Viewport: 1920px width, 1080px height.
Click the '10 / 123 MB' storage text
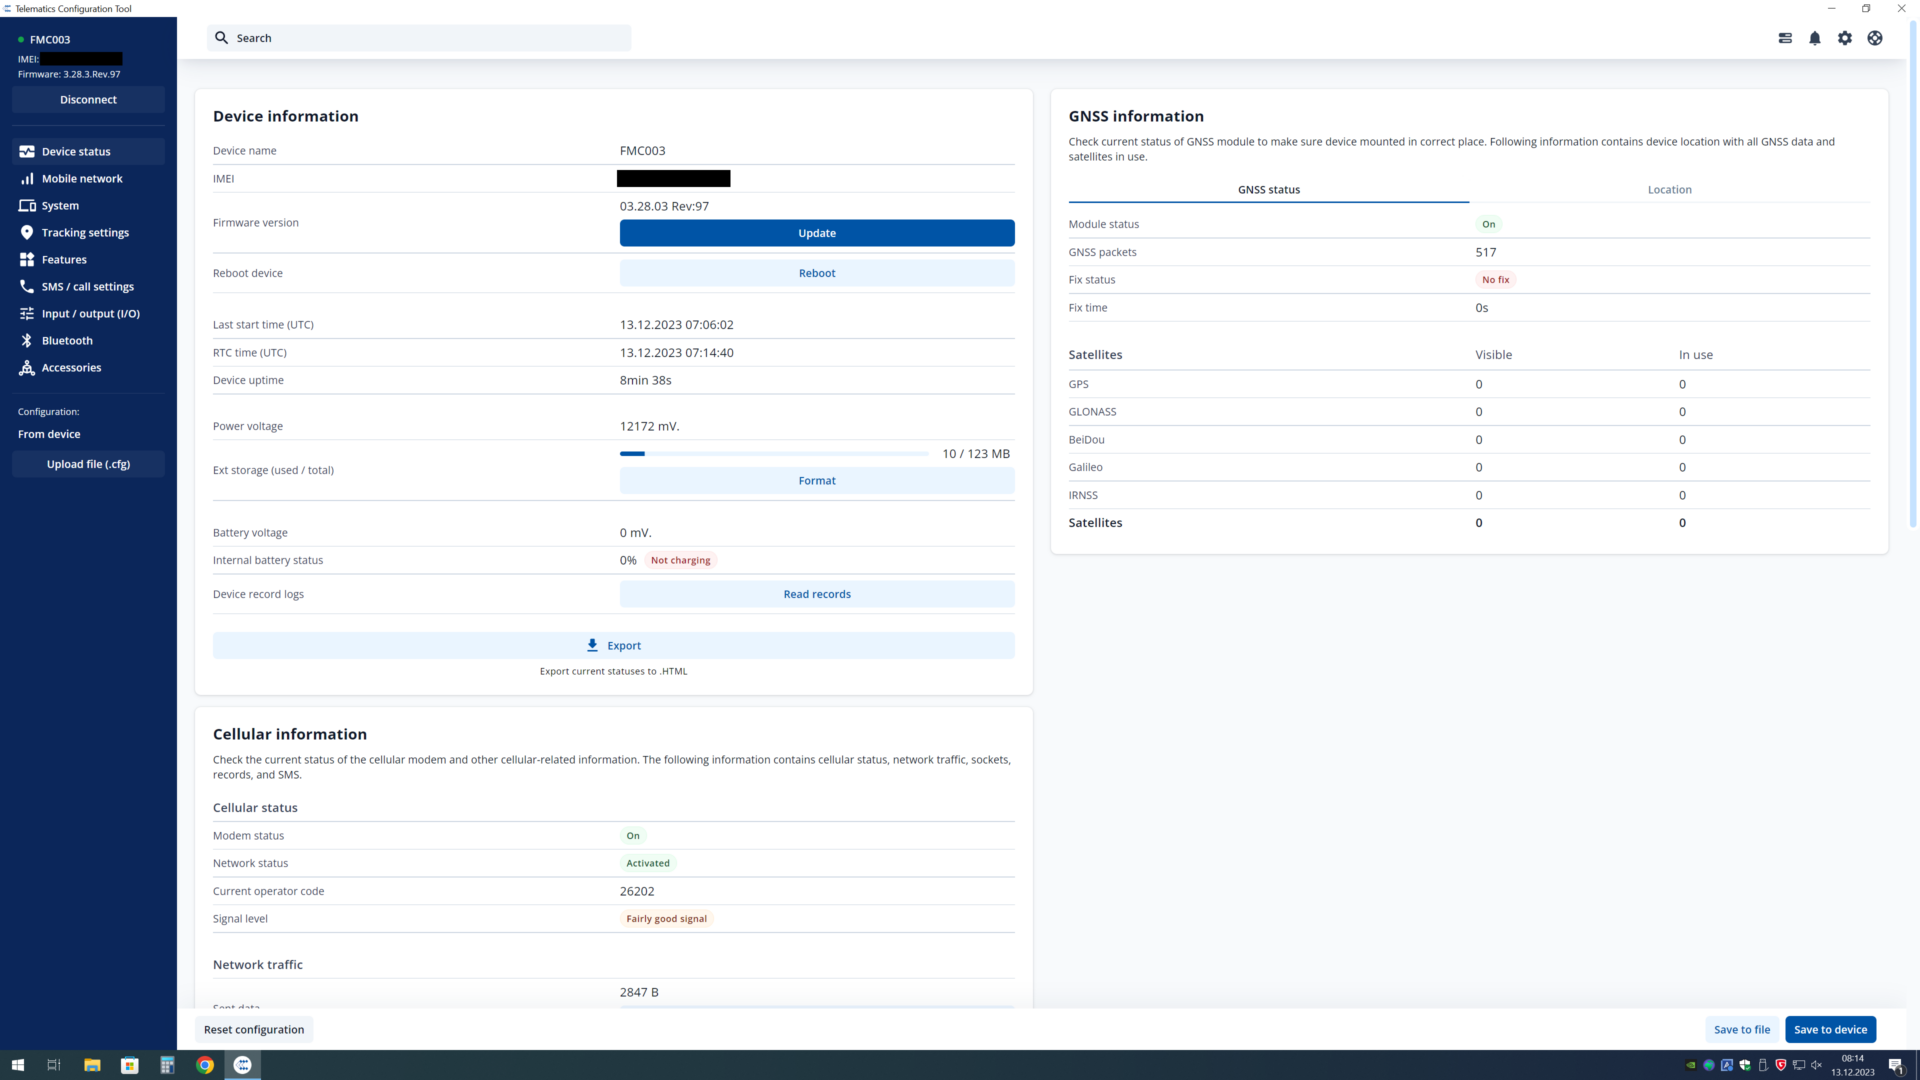coord(976,454)
